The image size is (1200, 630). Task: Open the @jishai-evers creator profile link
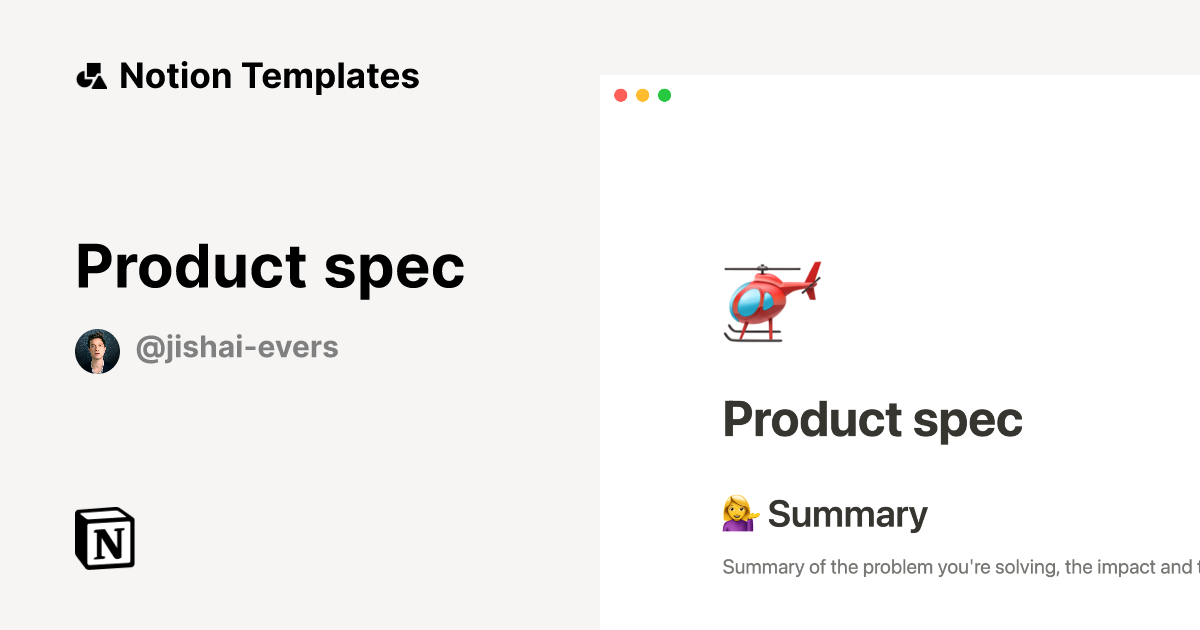coord(237,347)
